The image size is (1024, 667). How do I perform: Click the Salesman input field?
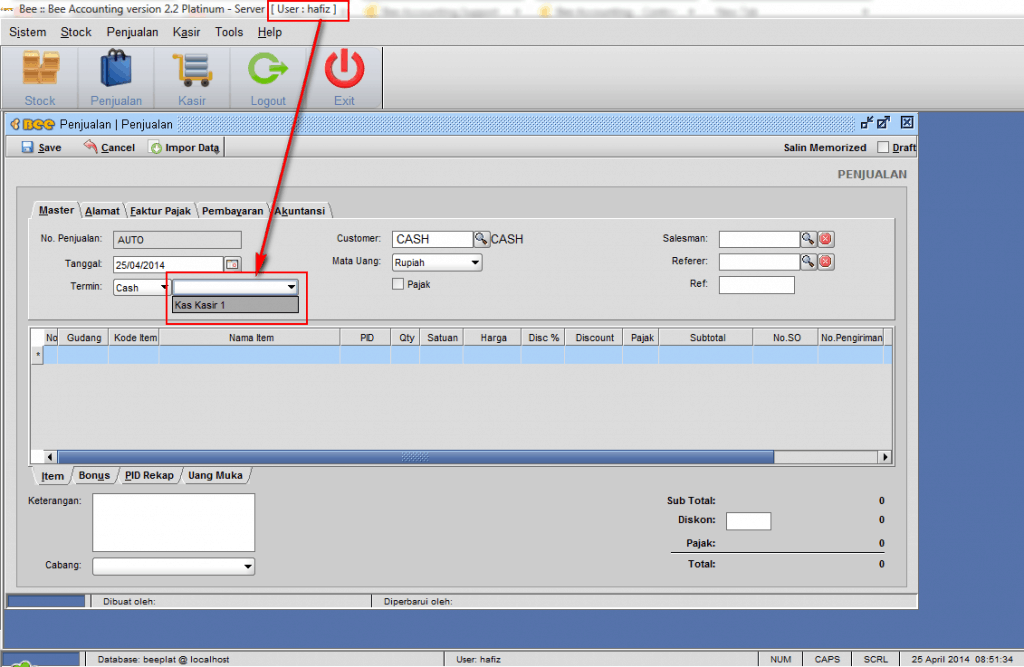(759, 239)
